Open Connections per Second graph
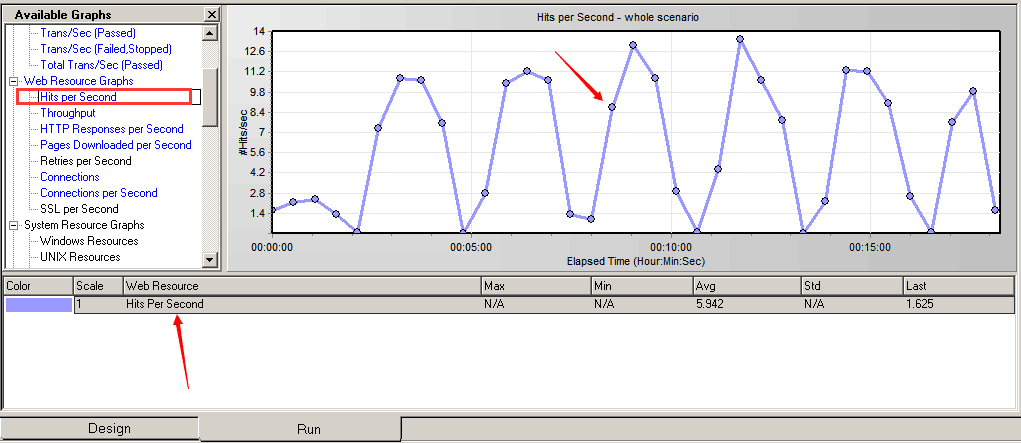Screen dimensions: 1021x443 pyautogui.click(x=98, y=193)
